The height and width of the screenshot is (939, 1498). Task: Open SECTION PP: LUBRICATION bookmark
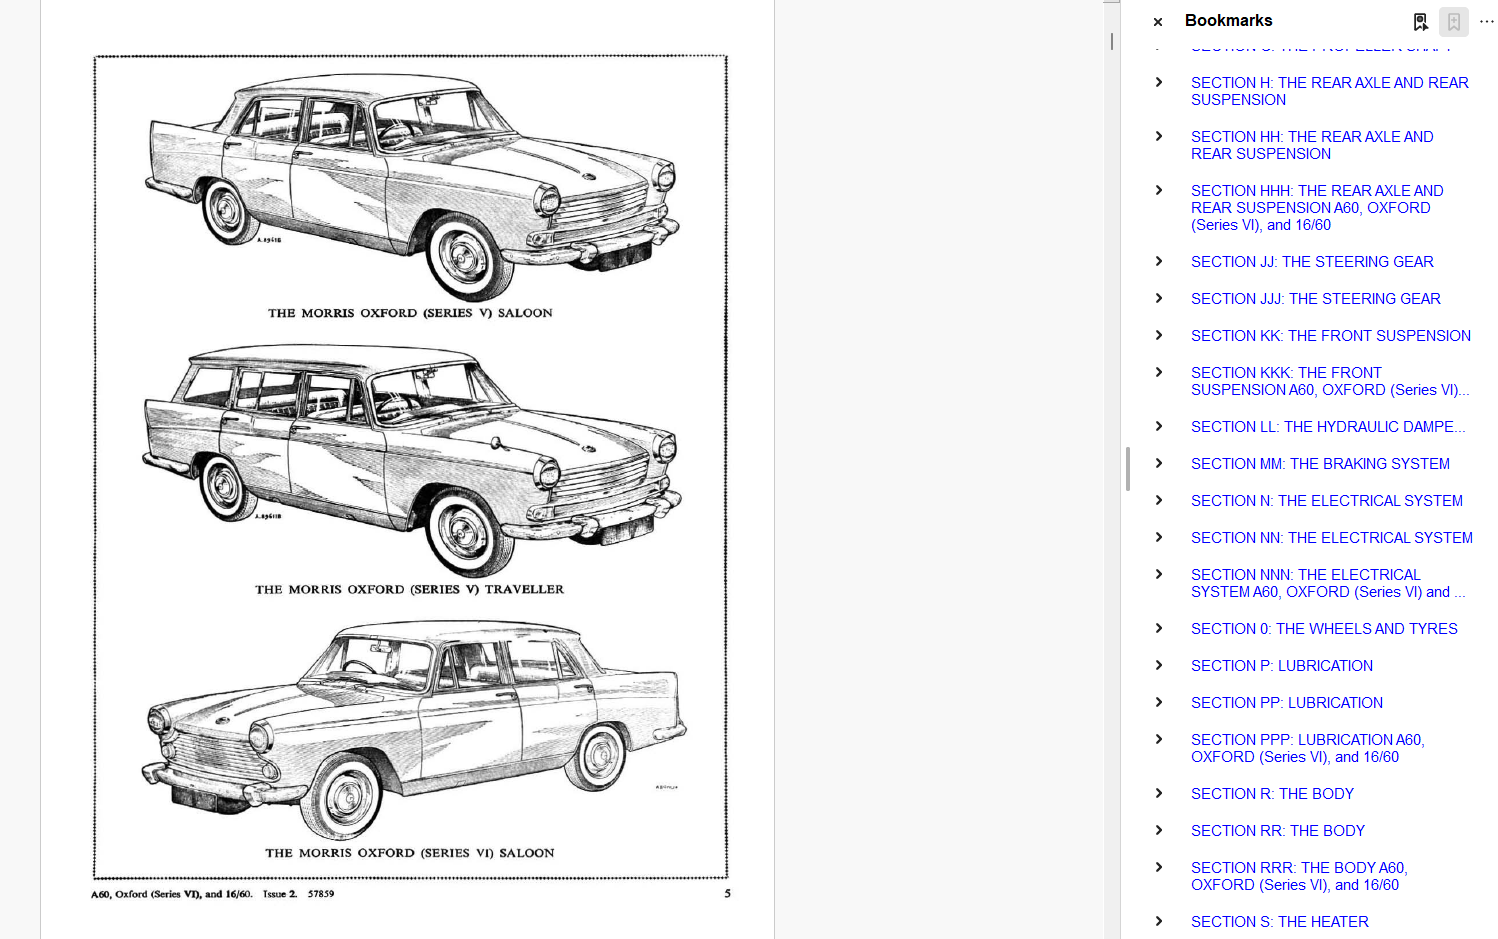tap(1287, 703)
